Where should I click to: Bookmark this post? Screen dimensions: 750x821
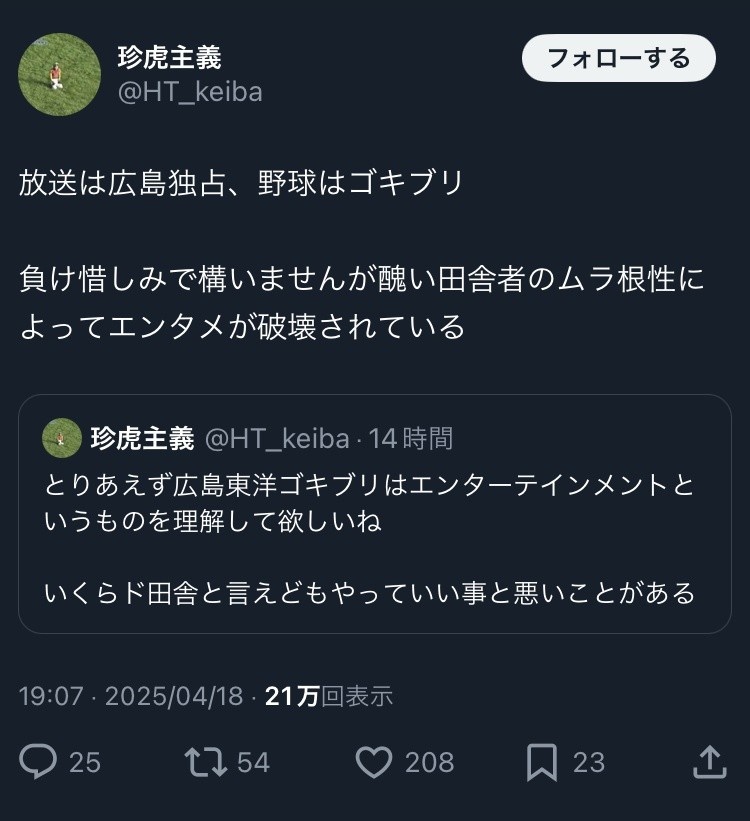(541, 763)
